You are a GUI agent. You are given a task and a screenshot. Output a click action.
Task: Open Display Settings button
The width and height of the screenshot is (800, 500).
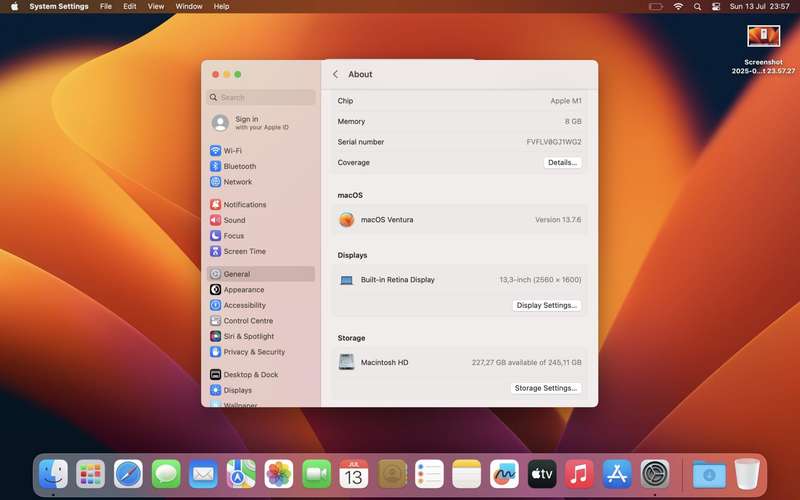tap(546, 305)
